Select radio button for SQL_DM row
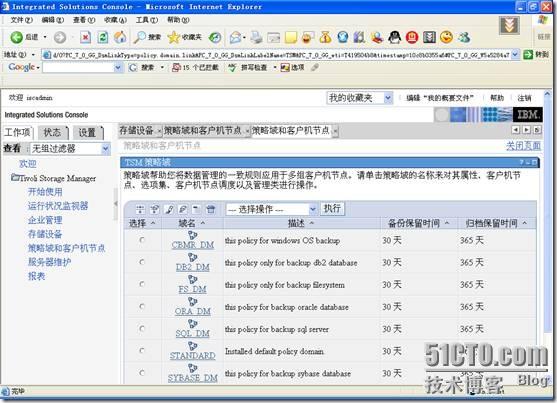 (x=142, y=328)
